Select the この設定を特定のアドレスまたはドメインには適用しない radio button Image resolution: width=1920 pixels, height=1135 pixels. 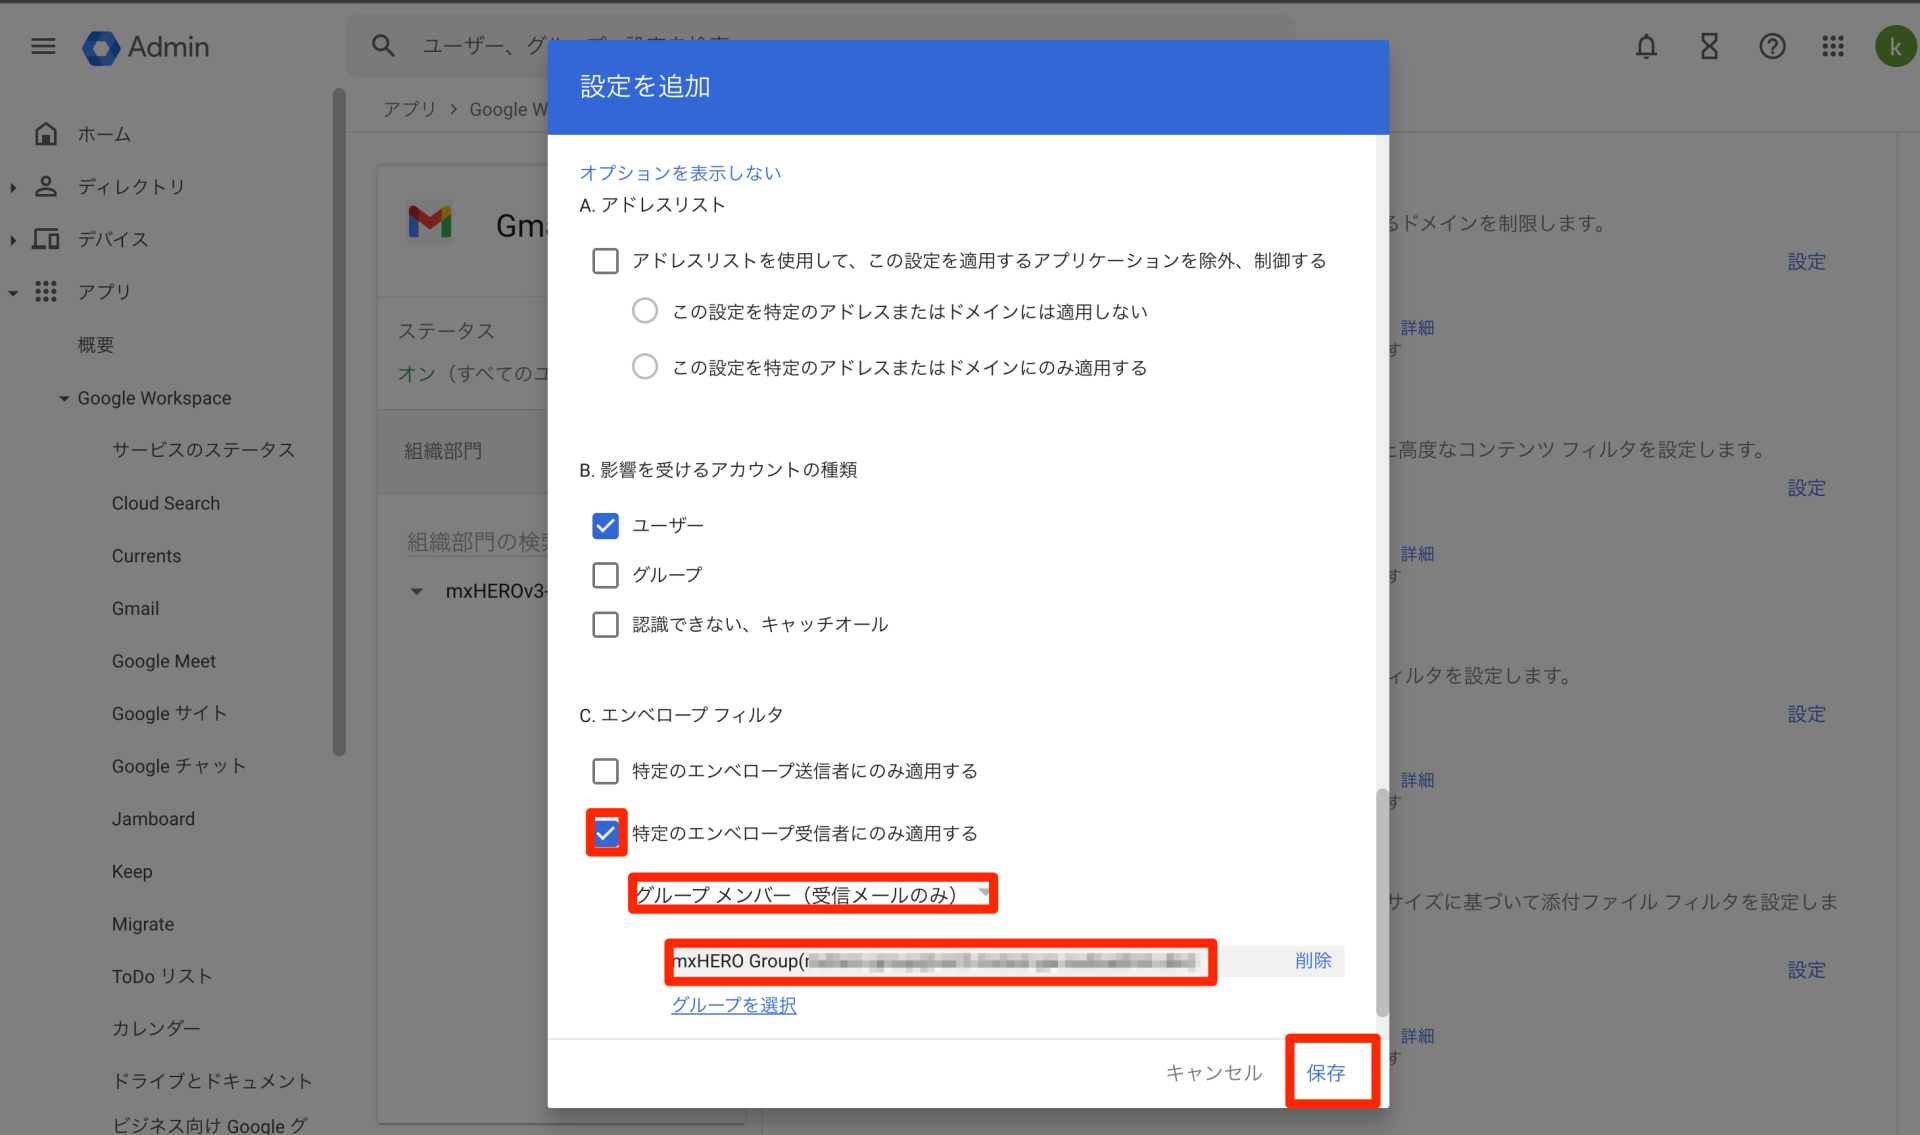point(644,310)
